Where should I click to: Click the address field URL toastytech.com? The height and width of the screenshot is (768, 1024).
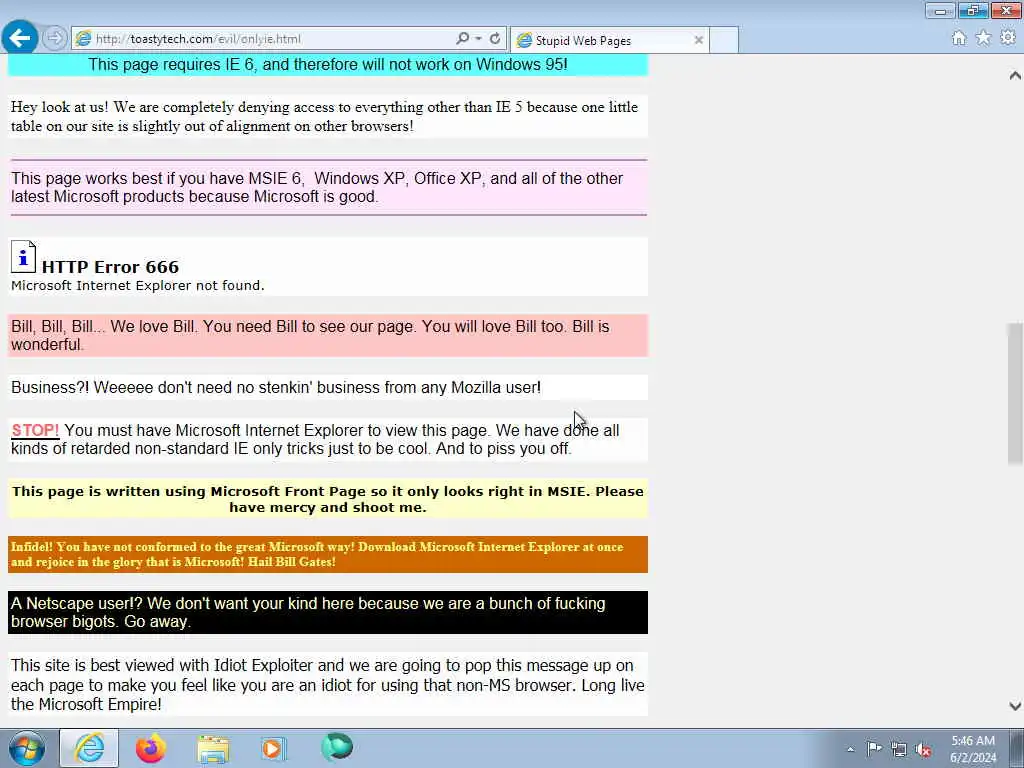point(199,39)
